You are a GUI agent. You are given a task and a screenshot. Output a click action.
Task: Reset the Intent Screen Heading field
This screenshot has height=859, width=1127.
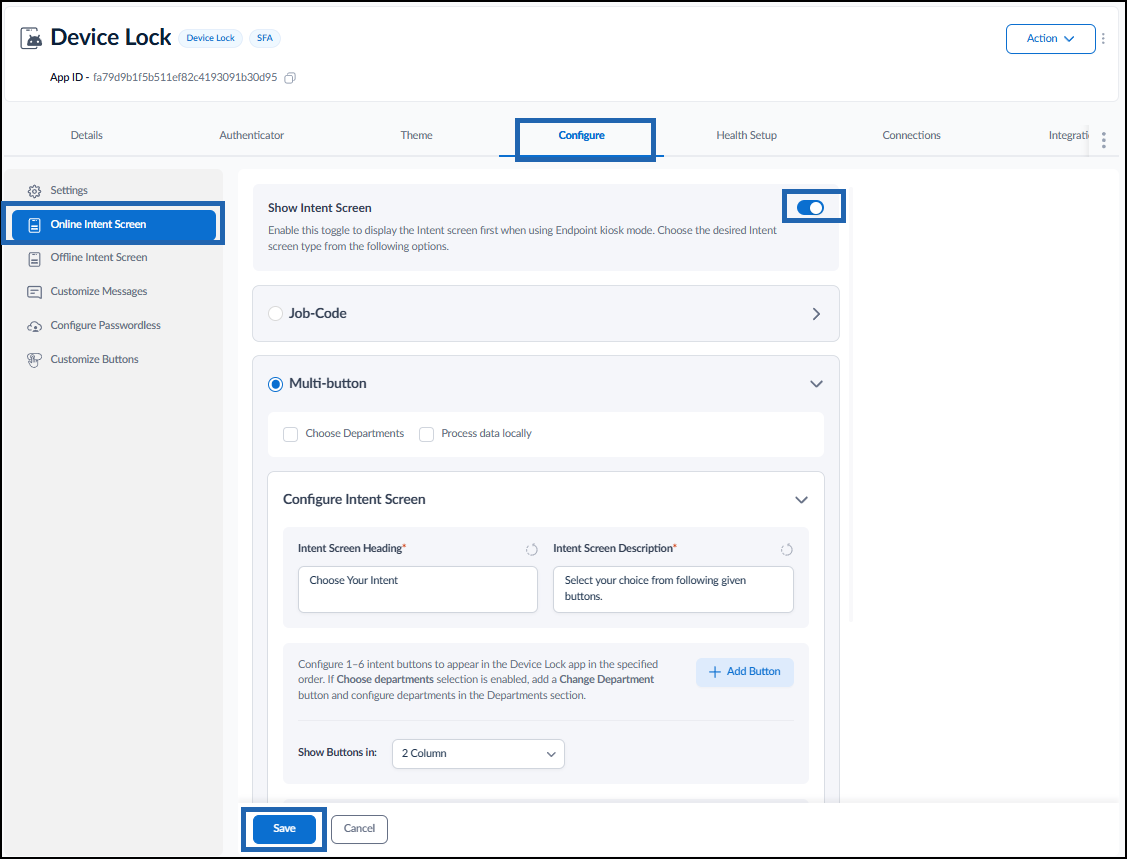pyautogui.click(x=531, y=549)
